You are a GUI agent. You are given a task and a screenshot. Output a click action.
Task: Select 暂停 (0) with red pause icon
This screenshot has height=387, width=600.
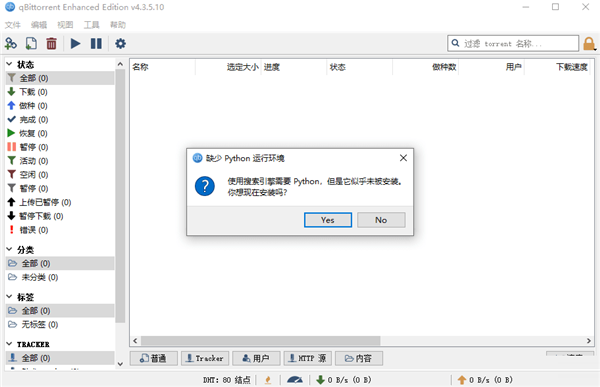[60, 147]
